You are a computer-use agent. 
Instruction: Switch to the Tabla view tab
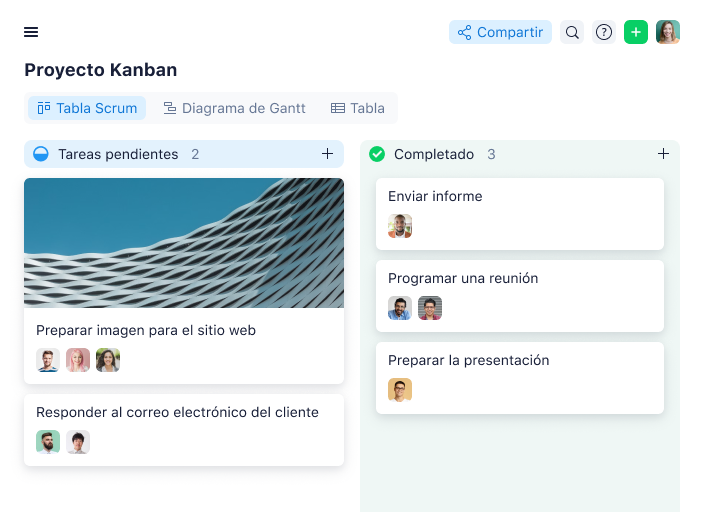click(x=358, y=108)
